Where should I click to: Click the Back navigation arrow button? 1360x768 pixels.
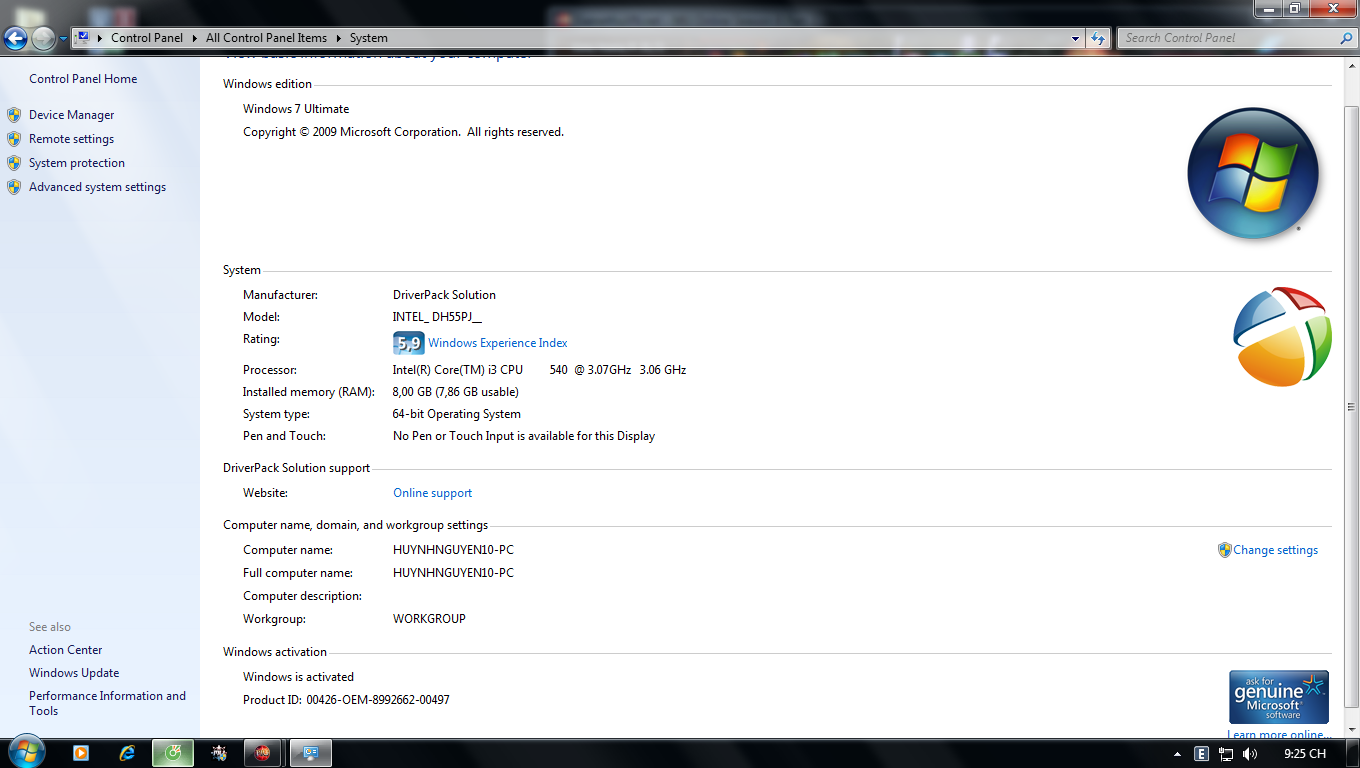click(x=16, y=39)
